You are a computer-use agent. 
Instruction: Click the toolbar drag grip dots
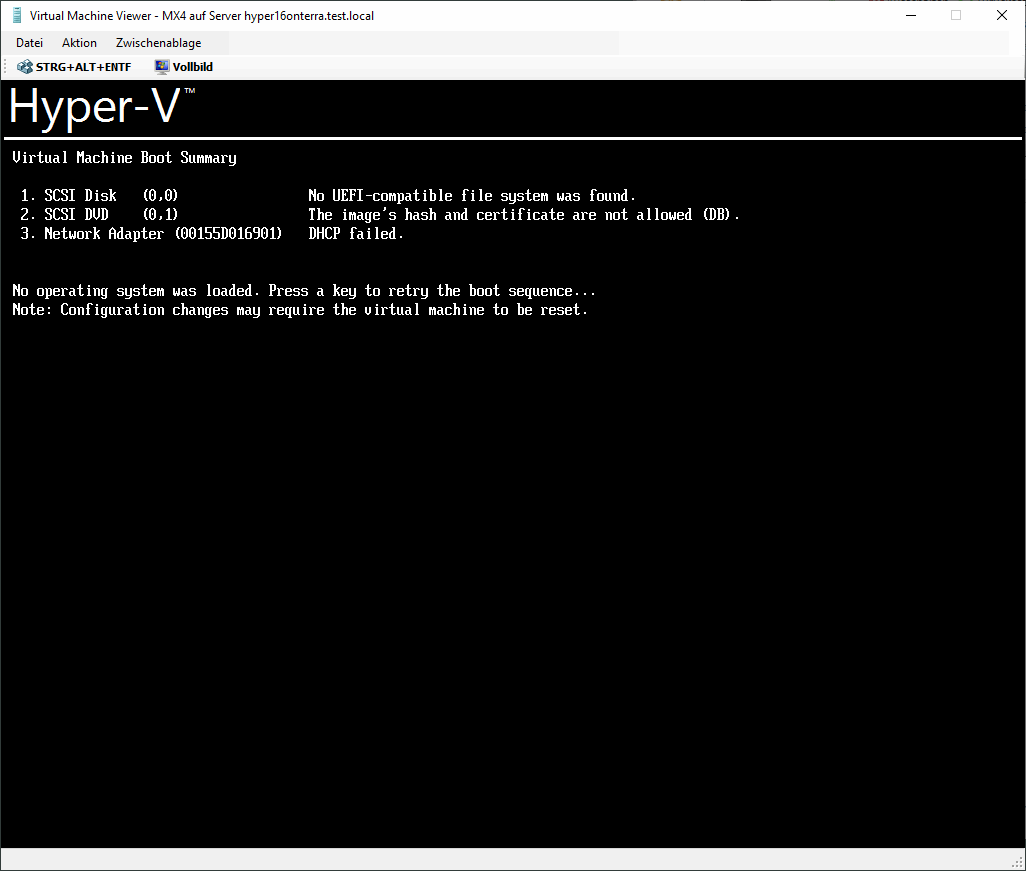coord(4,66)
